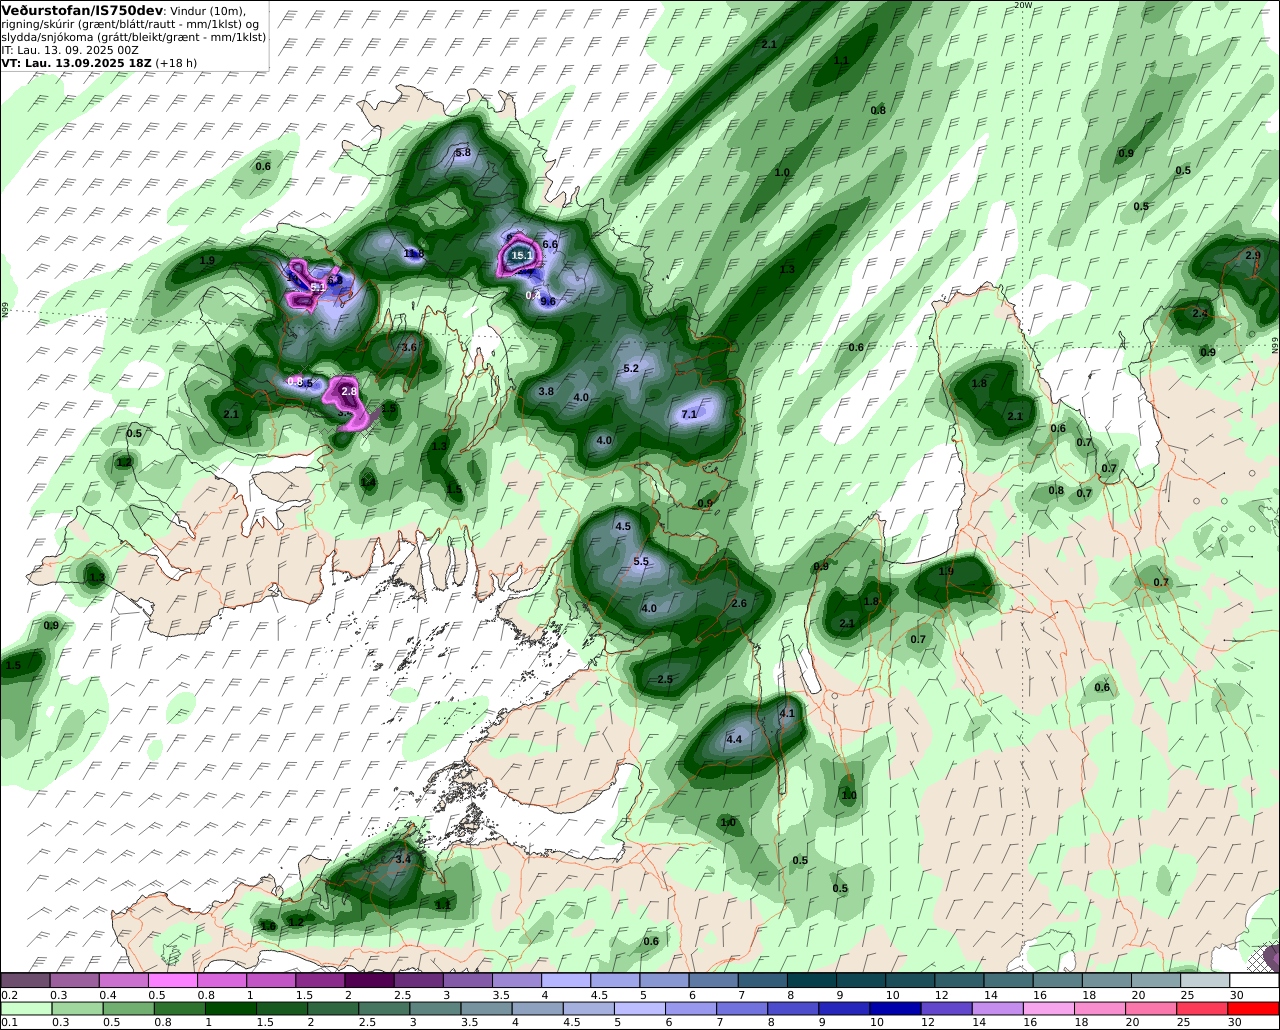Click the '(+18 h)' forecast offset text
The image size is (1280, 1030).
tap(176, 62)
